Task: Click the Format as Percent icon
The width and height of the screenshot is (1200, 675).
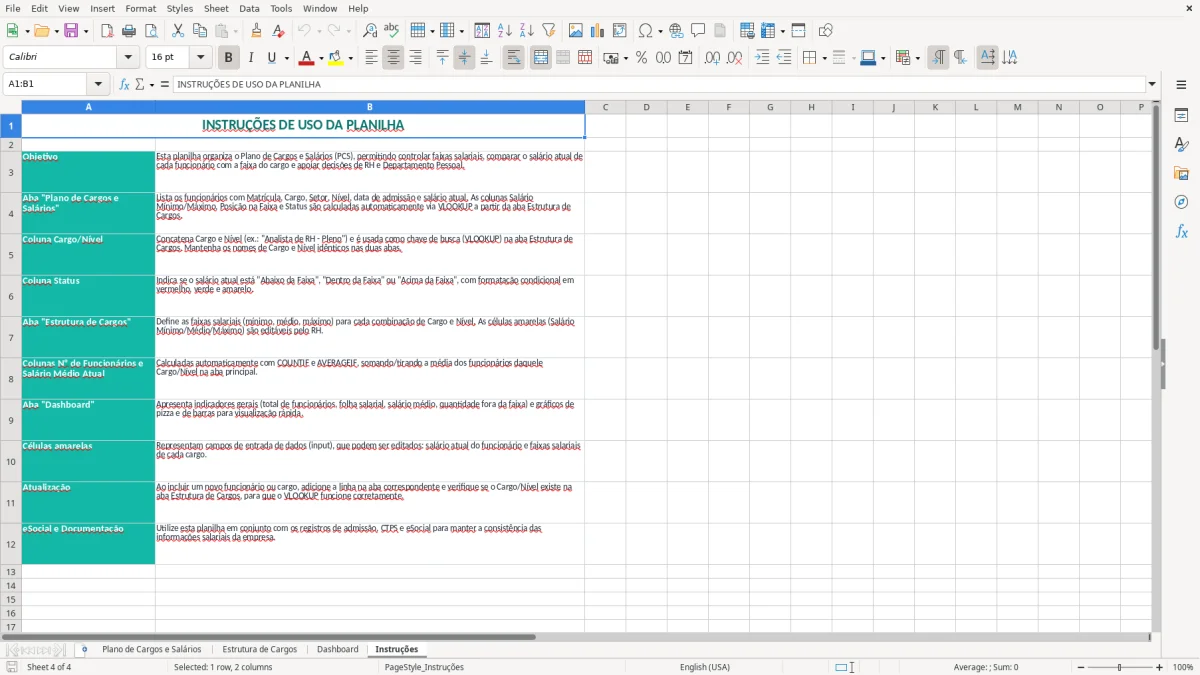Action: point(641,58)
